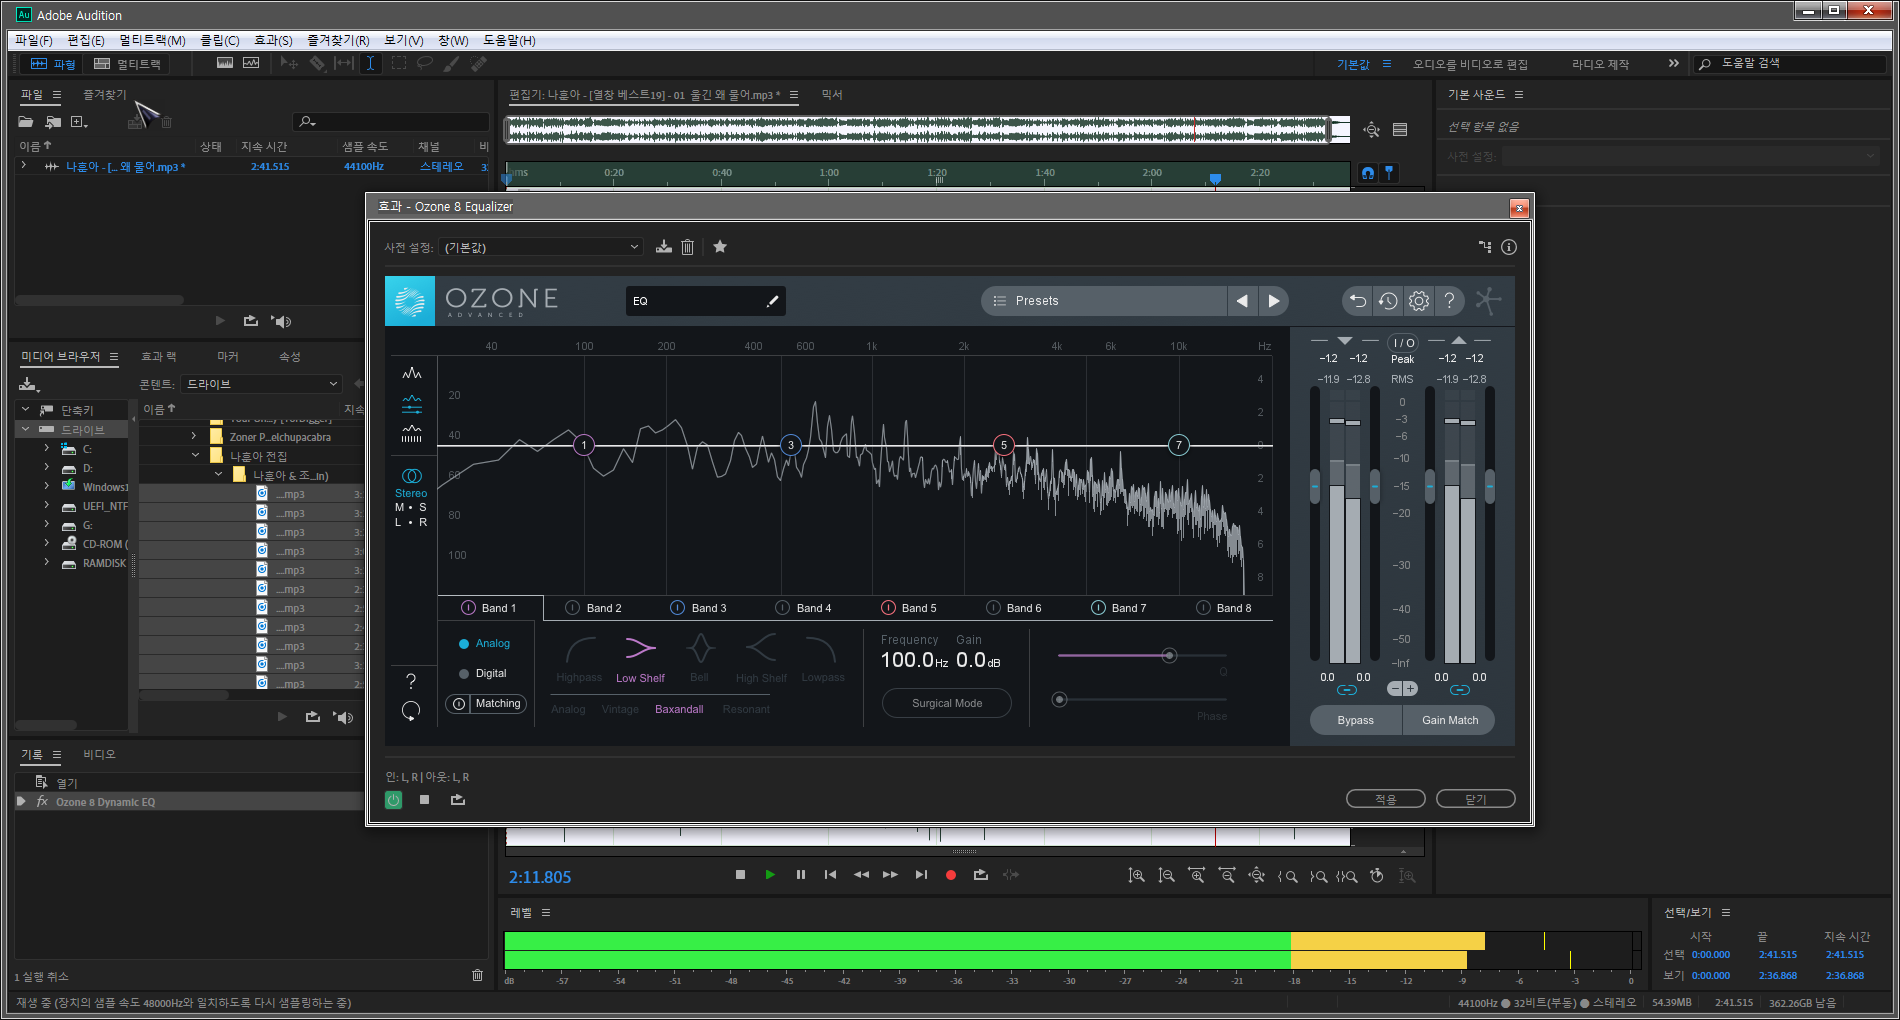1900x1020 pixels.
Task: Toggle Matching mode
Action: 486,704
